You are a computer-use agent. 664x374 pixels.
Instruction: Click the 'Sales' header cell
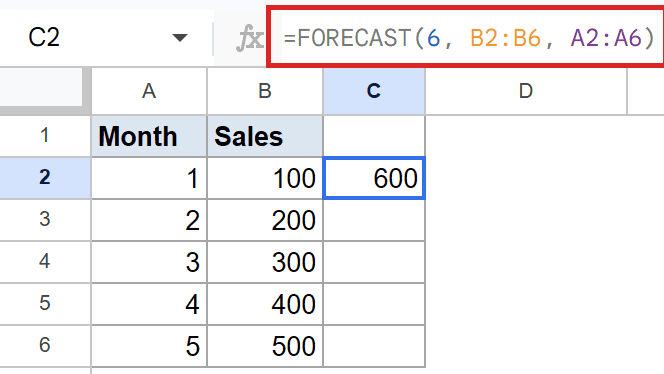tap(265, 136)
